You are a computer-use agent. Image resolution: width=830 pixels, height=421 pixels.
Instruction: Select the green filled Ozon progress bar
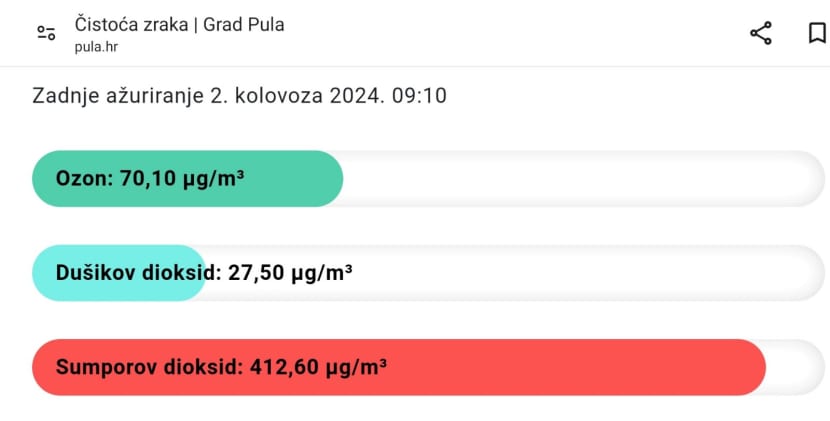(187, 178)
